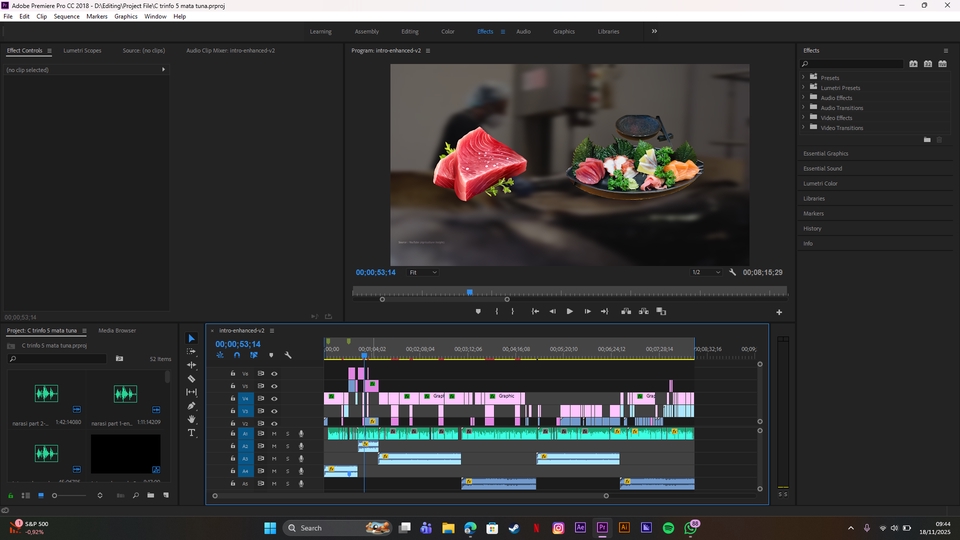Screen dimensions: 960x540
Task: Solo audio track A2
Action: (288, 446)
